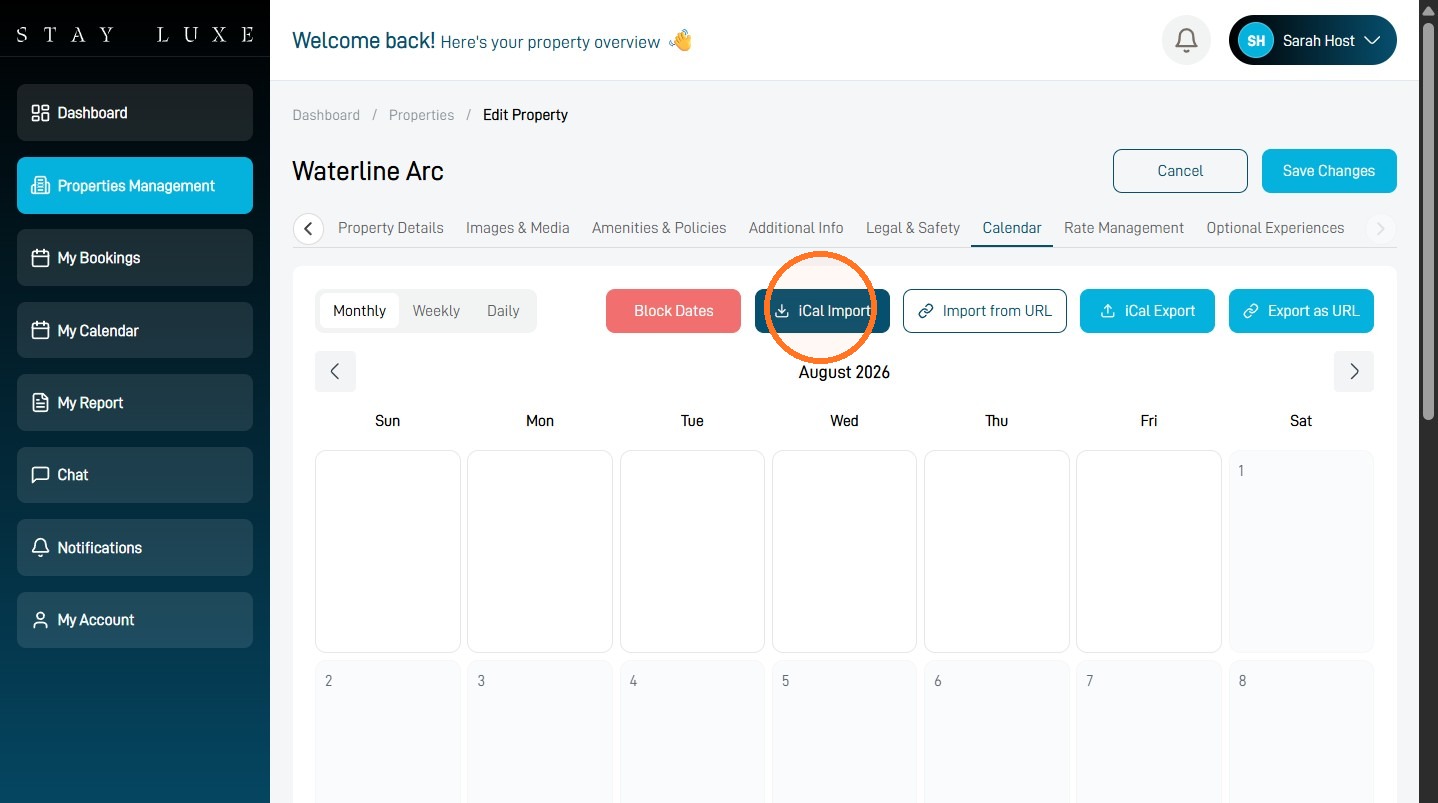The image size is (1438, 803).
Task: Open the Legal & Safety tab
Action: pos(913,228)
